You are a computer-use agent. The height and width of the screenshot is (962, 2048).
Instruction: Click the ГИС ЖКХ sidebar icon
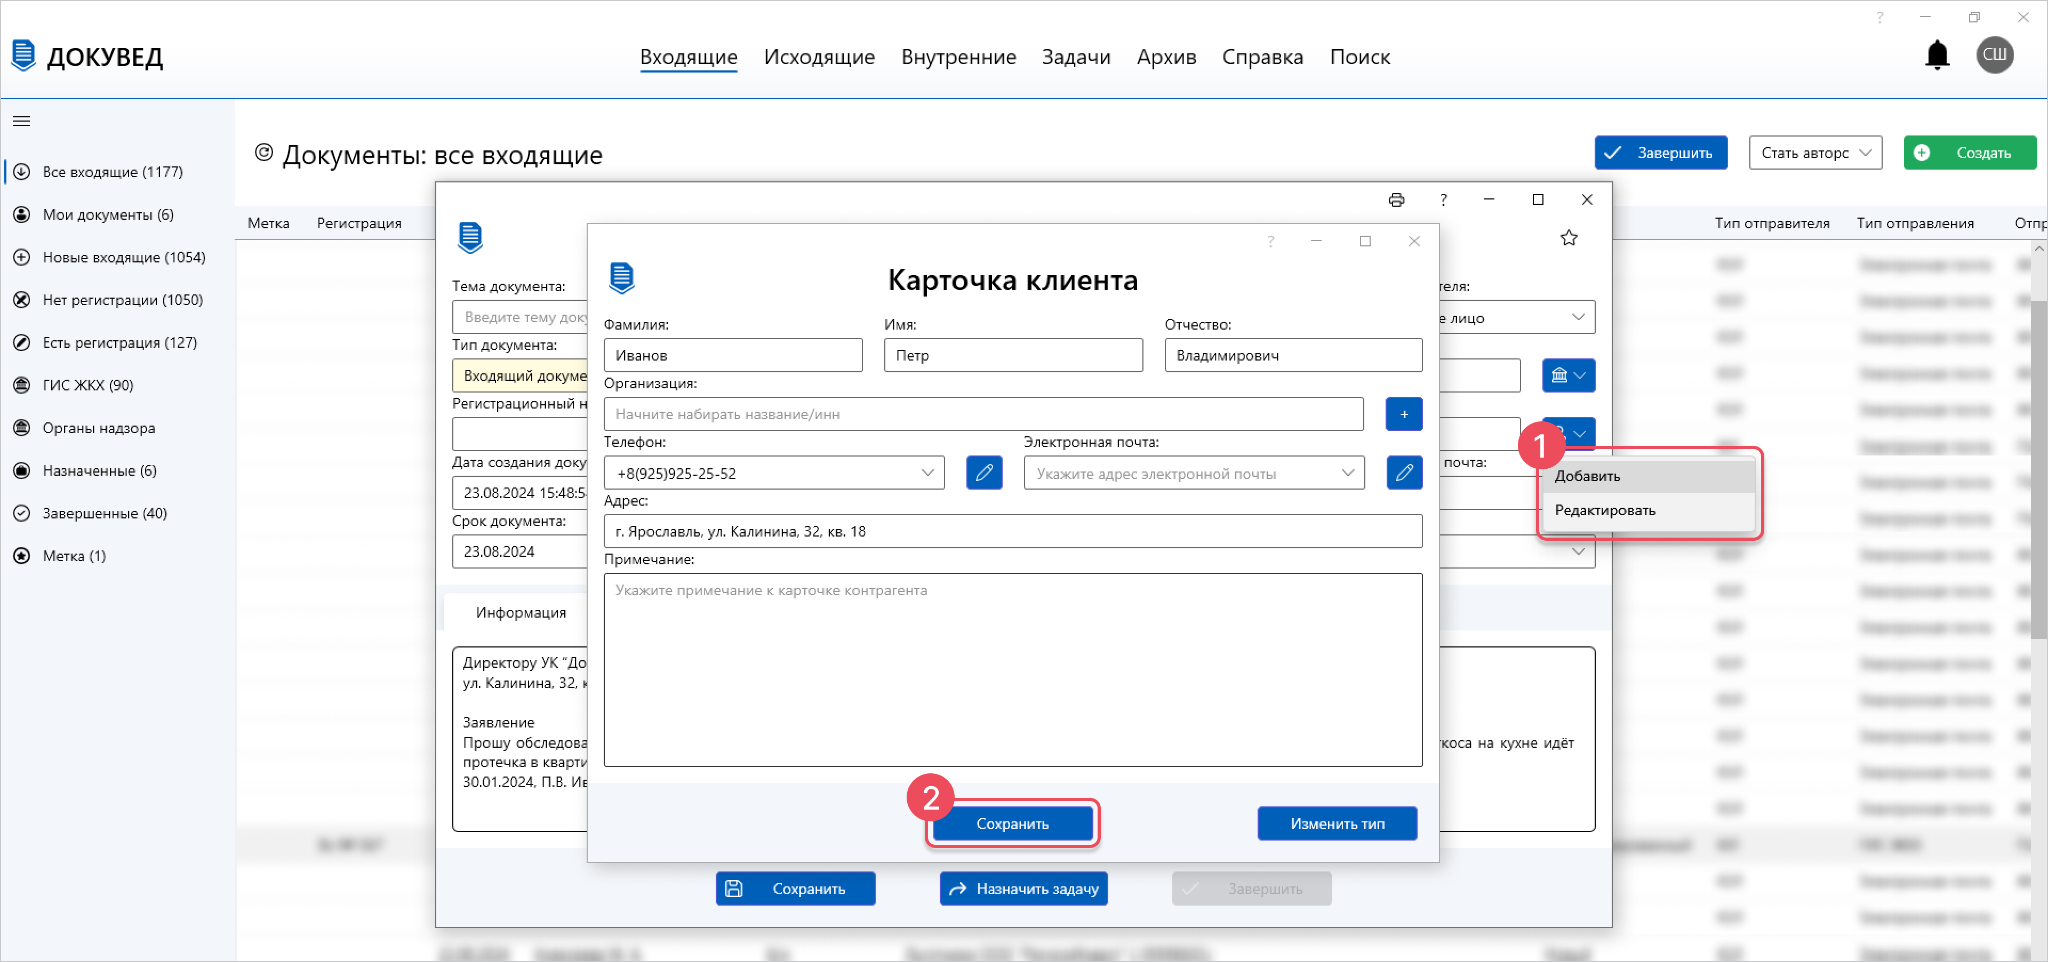coord(21,385)
